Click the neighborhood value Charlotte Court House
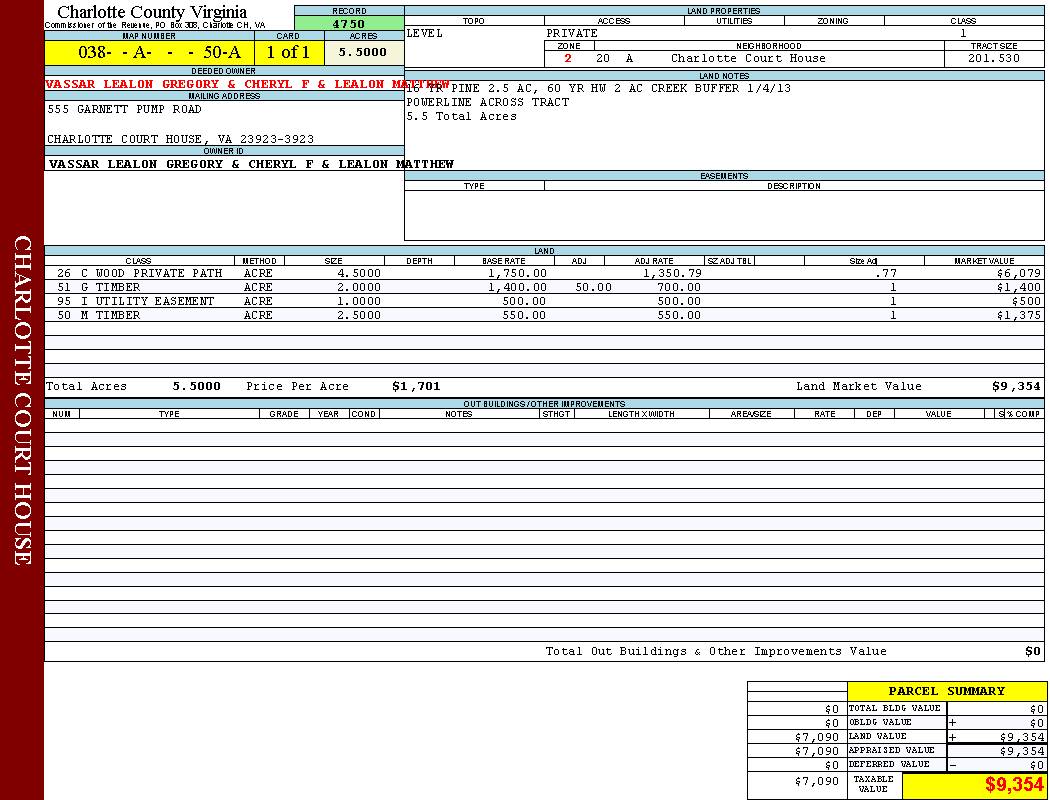Screen dimensions: 1050x800 pos(748,59)
